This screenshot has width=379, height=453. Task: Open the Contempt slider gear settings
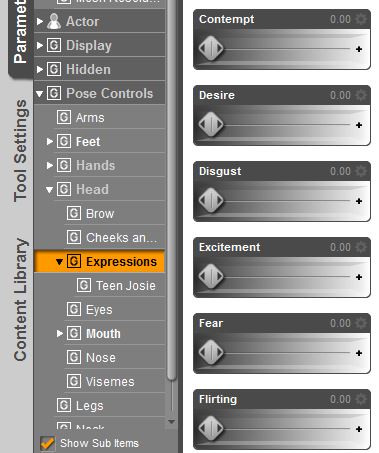[x=361, y=19]
